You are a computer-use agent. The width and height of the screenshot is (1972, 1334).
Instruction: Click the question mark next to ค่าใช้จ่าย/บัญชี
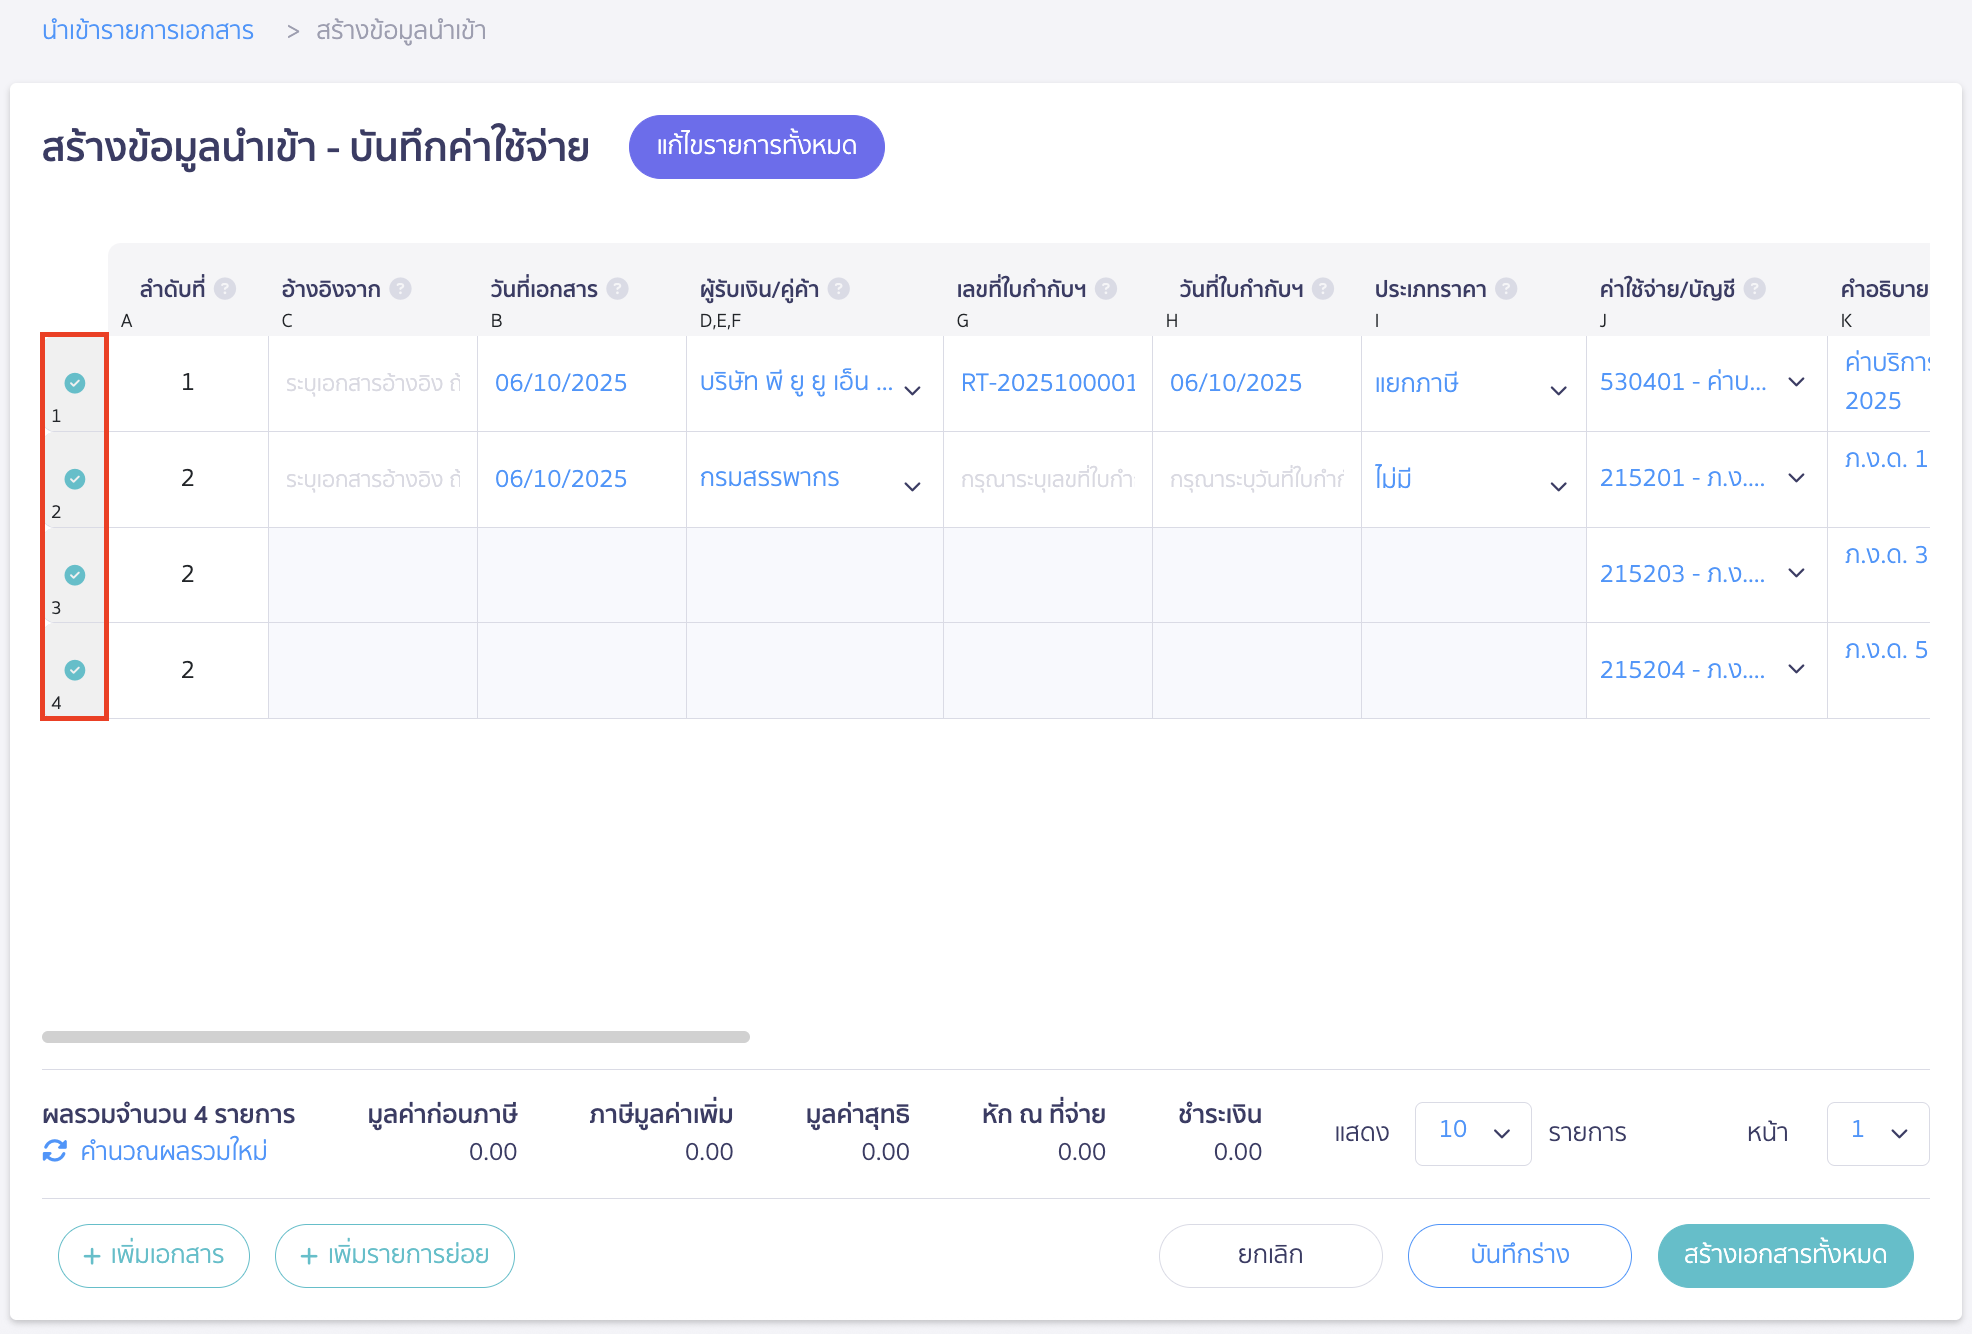tap(1753, 288)
